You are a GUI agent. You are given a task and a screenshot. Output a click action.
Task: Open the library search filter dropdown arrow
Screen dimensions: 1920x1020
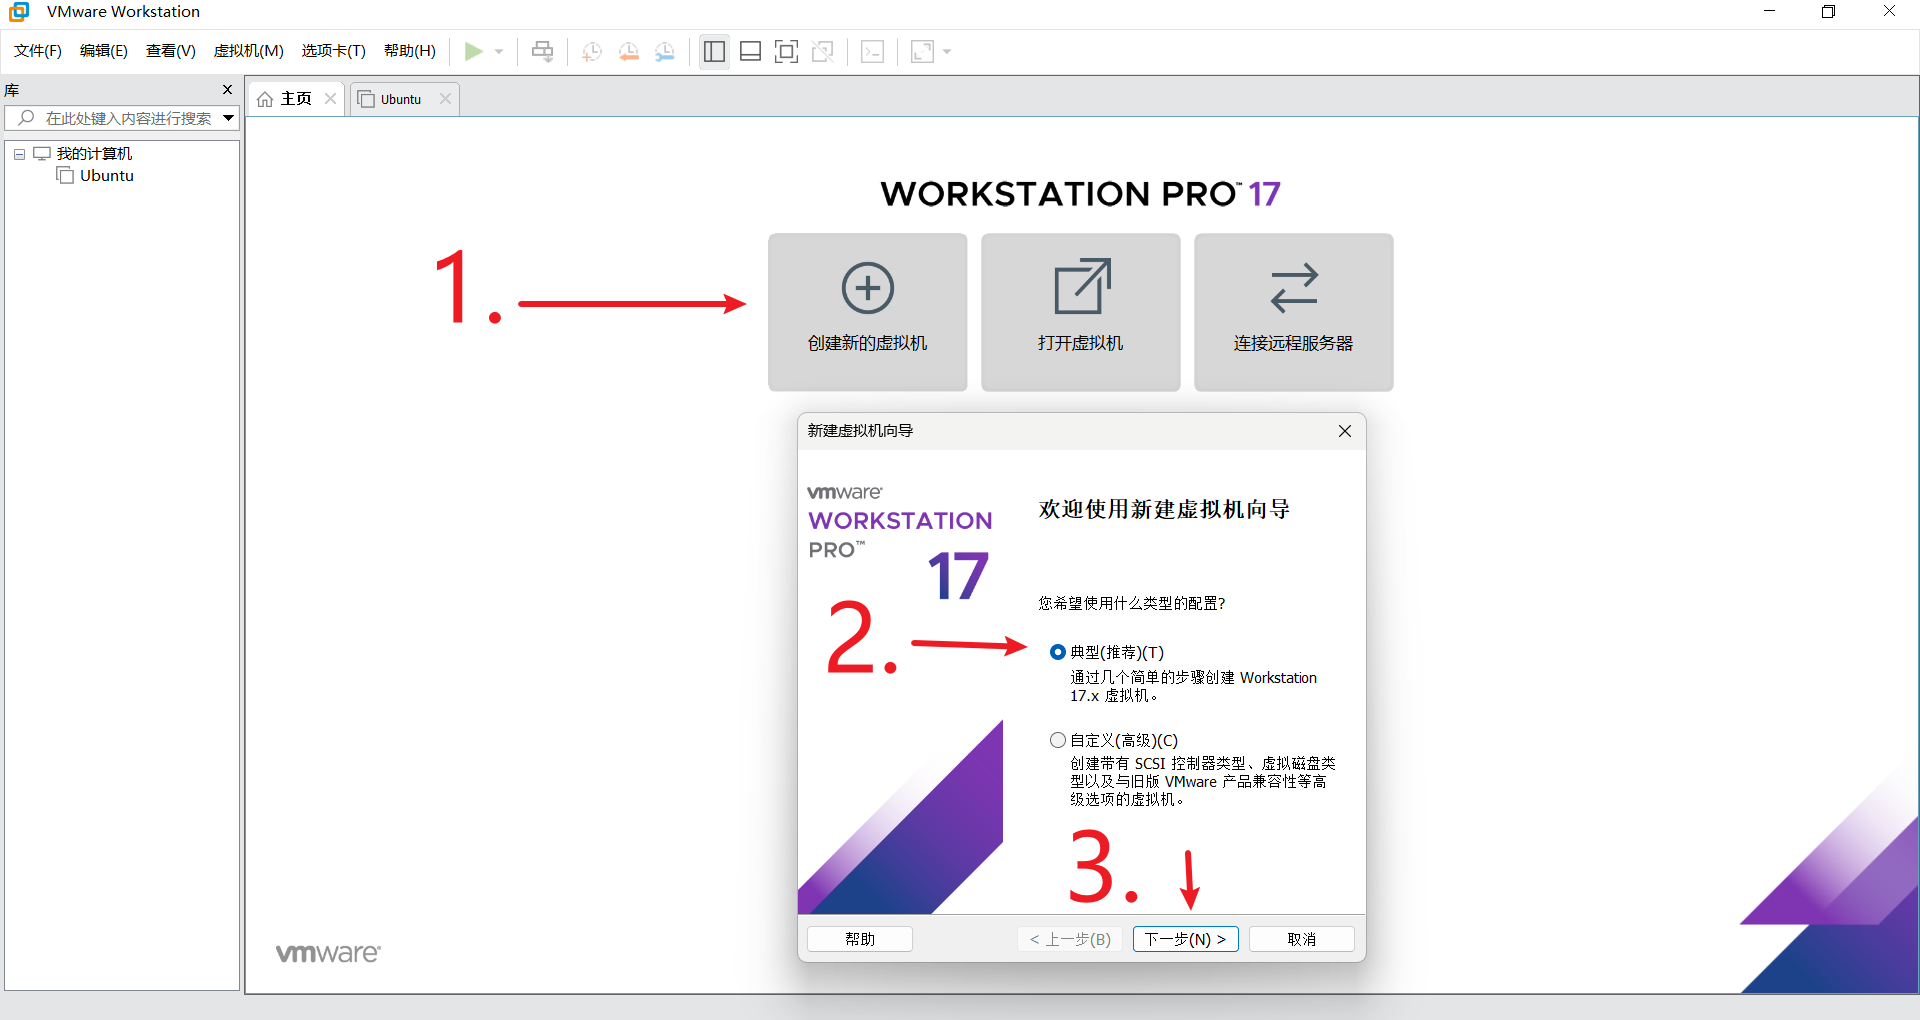[228, 118]
